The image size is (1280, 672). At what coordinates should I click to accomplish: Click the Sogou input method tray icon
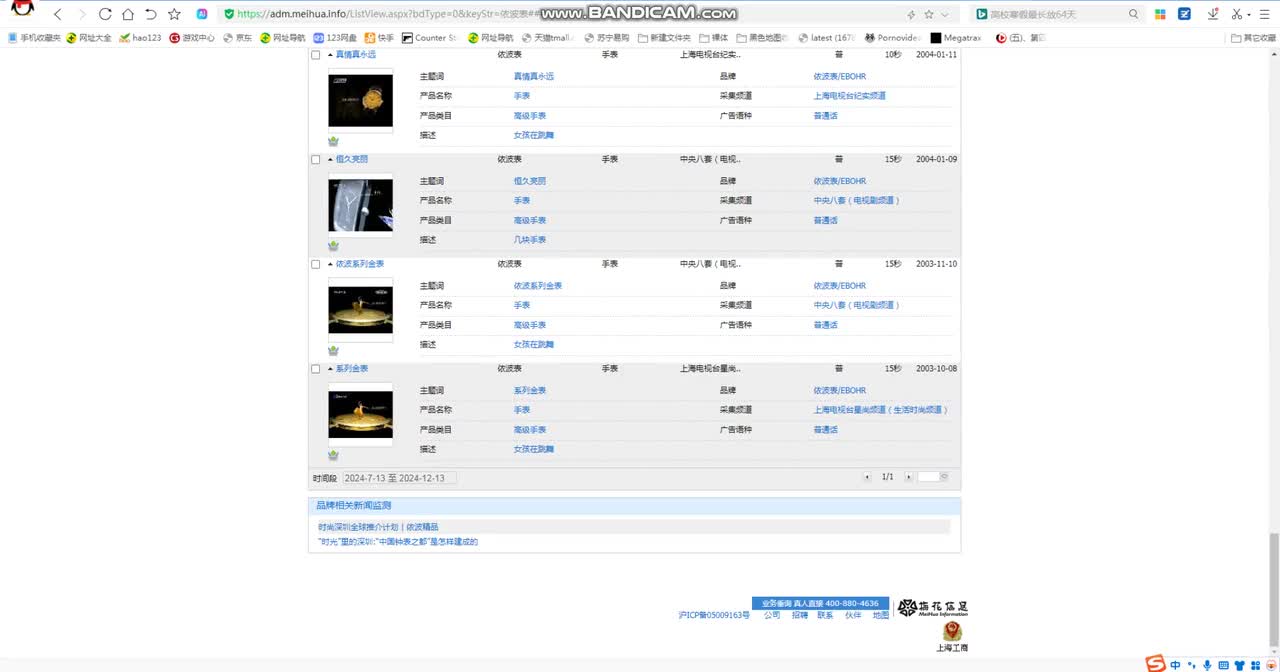1155,664
